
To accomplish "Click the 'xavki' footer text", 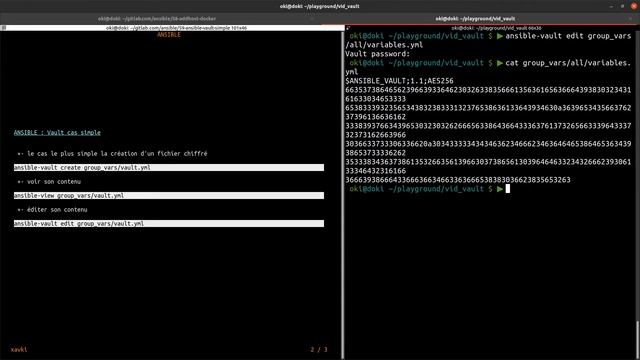I will (x=19, y=350).
